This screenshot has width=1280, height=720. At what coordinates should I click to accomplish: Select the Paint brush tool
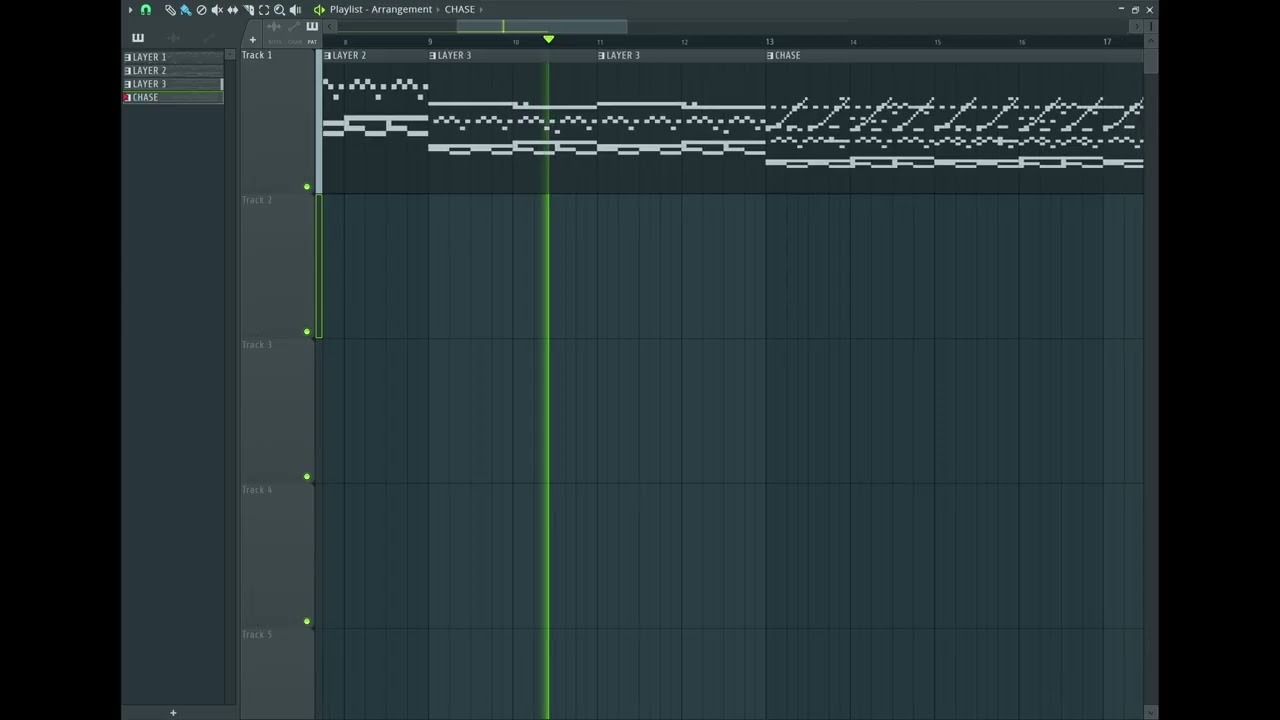pyautogui.click(x=185, y=9)
